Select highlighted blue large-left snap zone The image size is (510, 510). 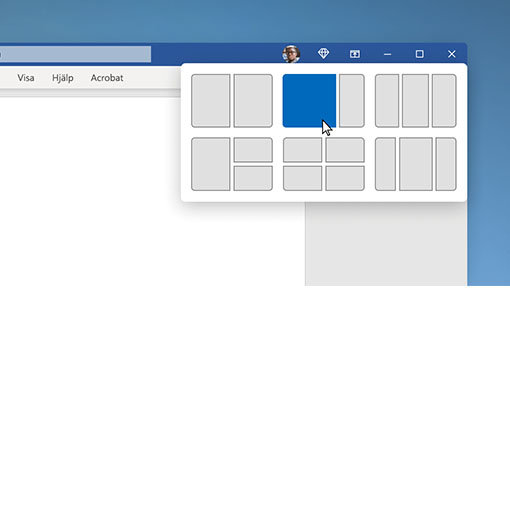[309, 101]
